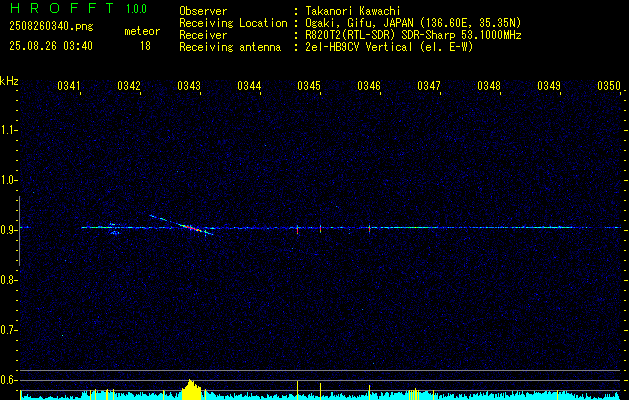
Task: Click the date stamp 25.08.26 03:40
Action: (51, 46)
